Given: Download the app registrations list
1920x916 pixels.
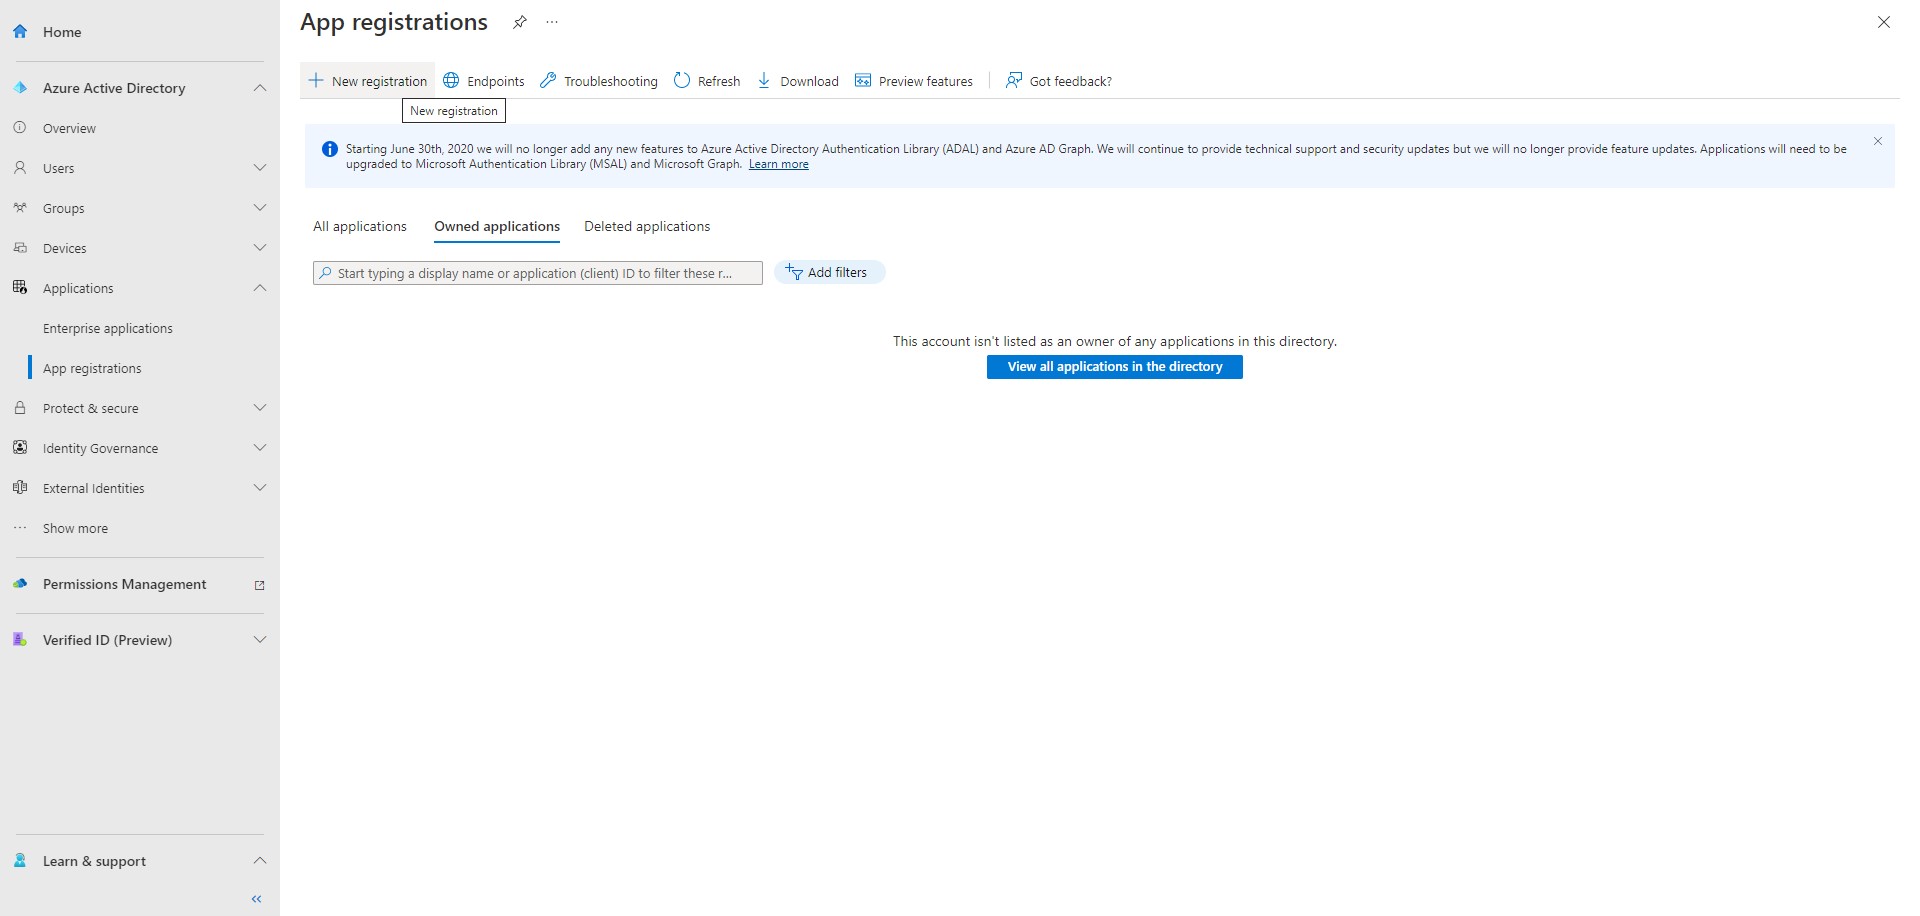Looking at the screenshot, I should click(x=797, y=80).
